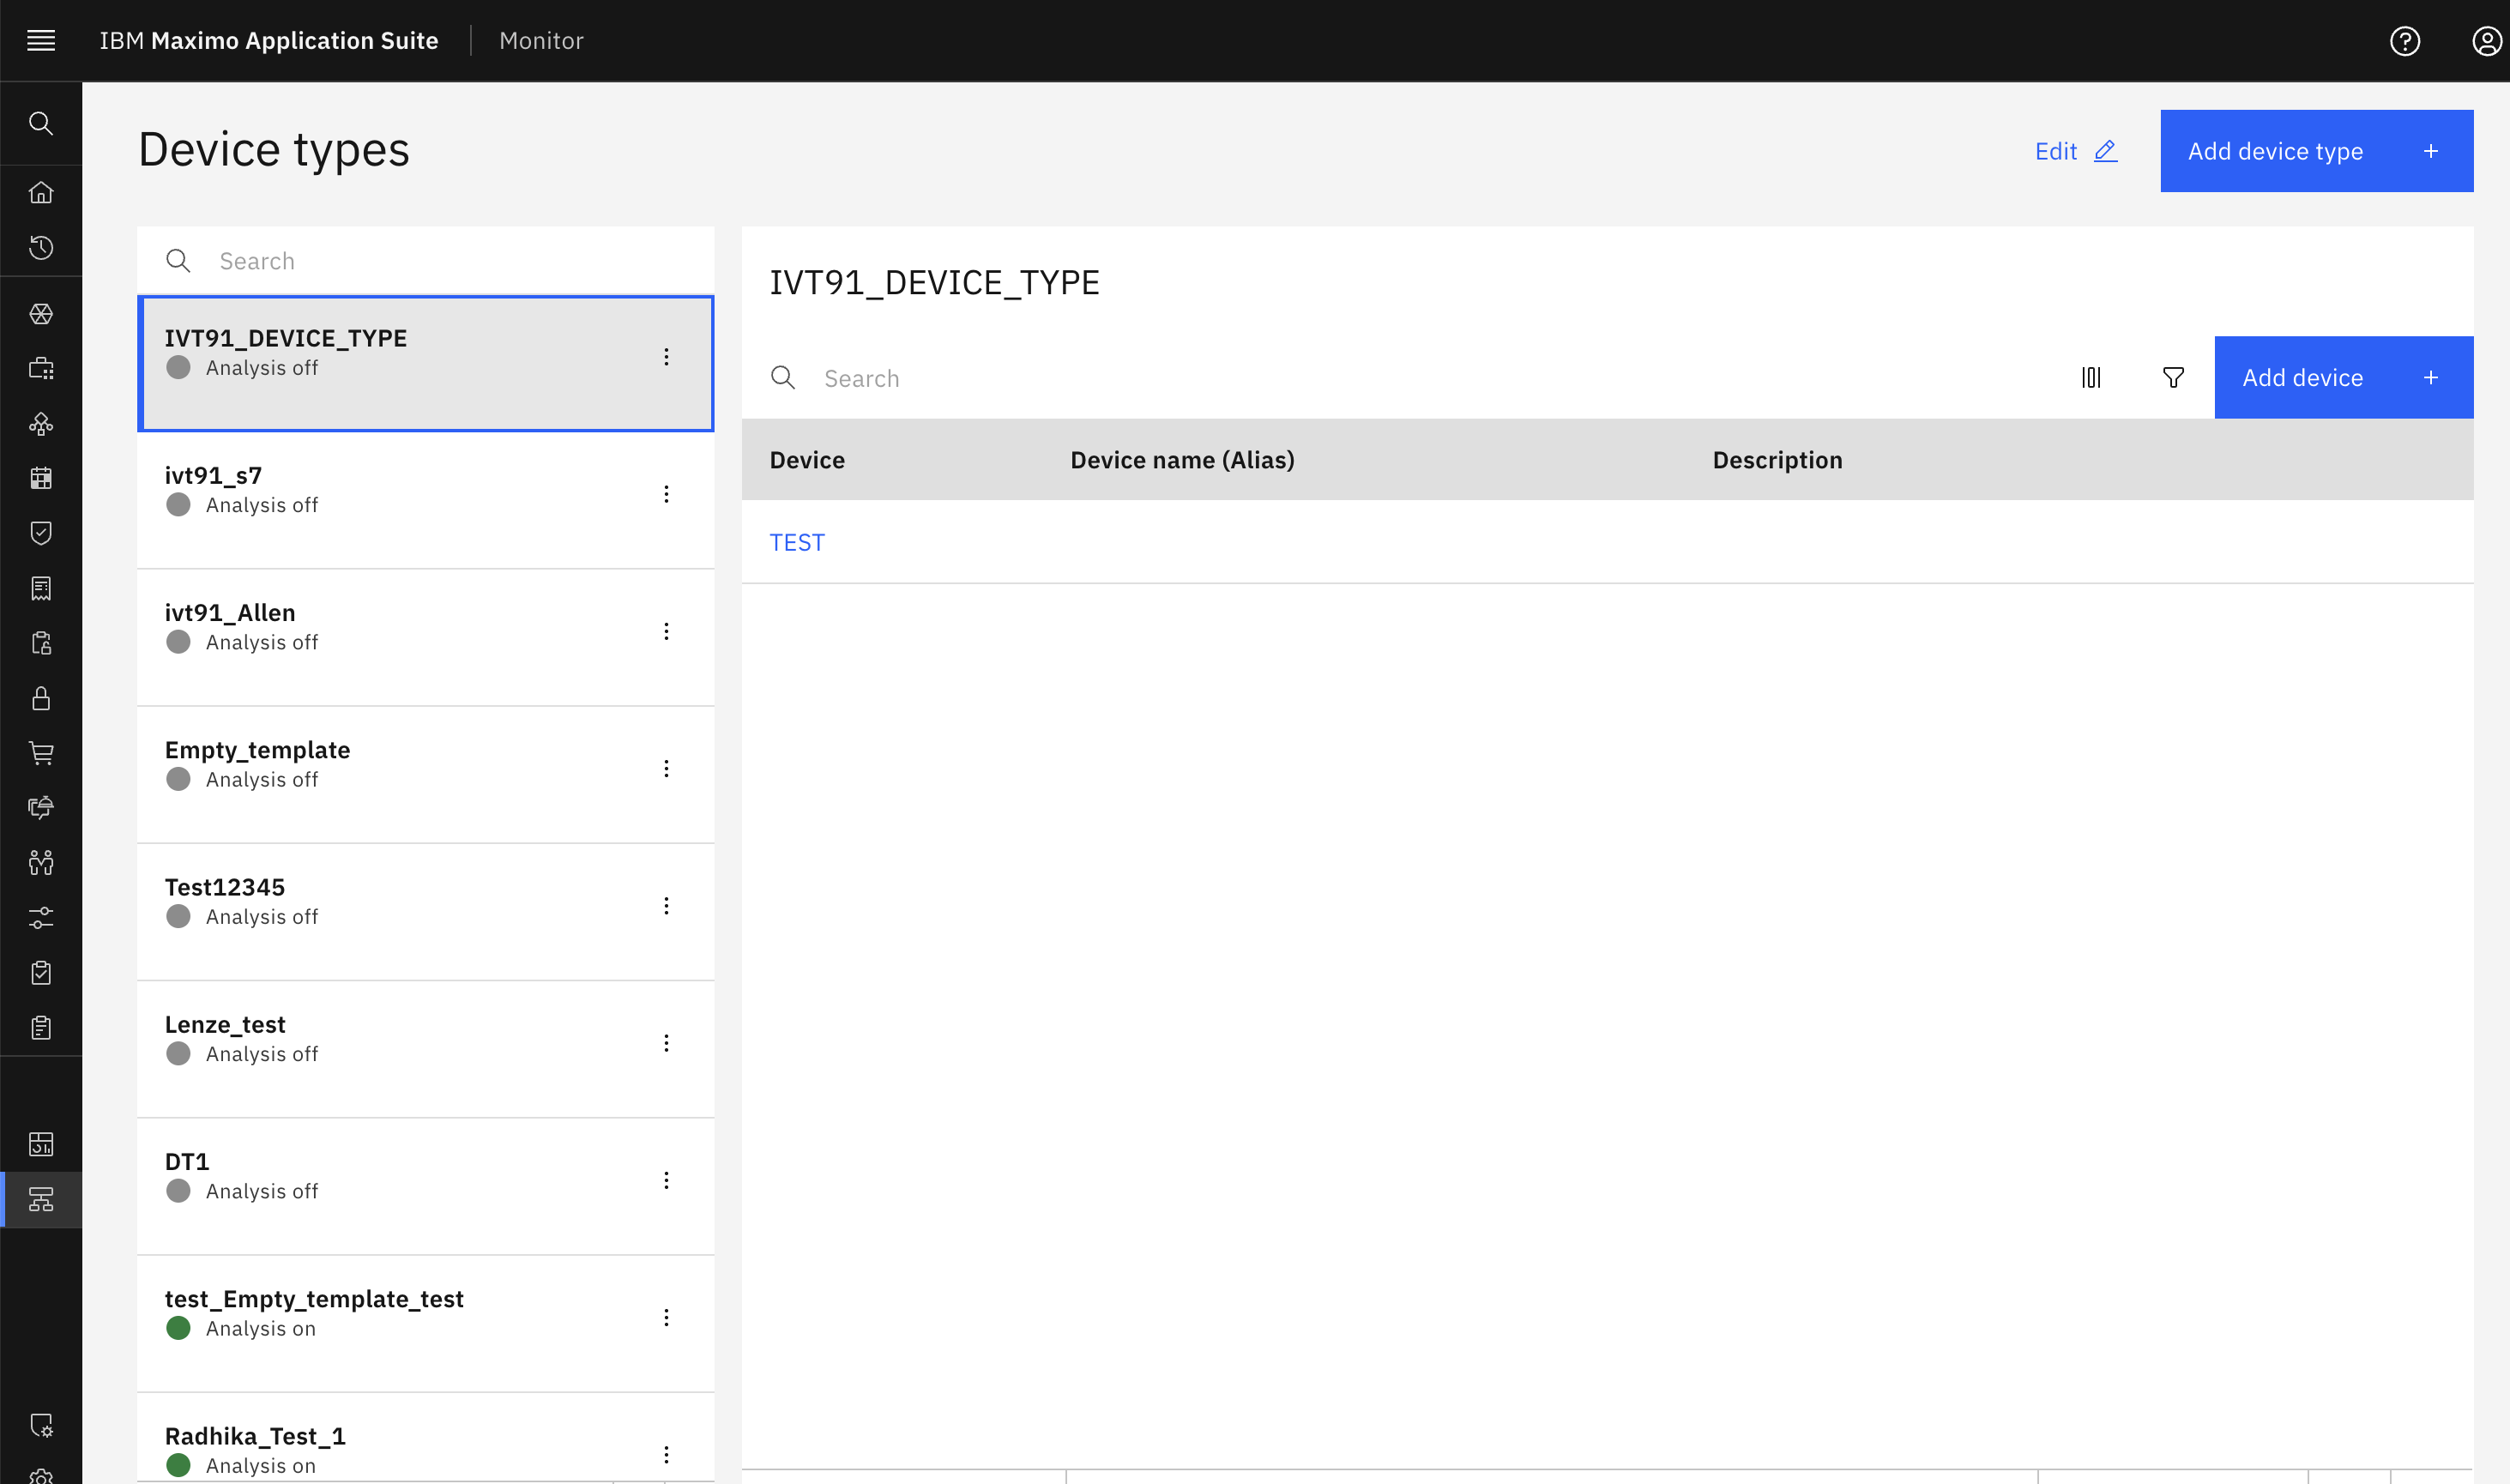Click the column settings icon in device table
Viewport: 2510px width, 1484px height.
tap(2091, 377)
